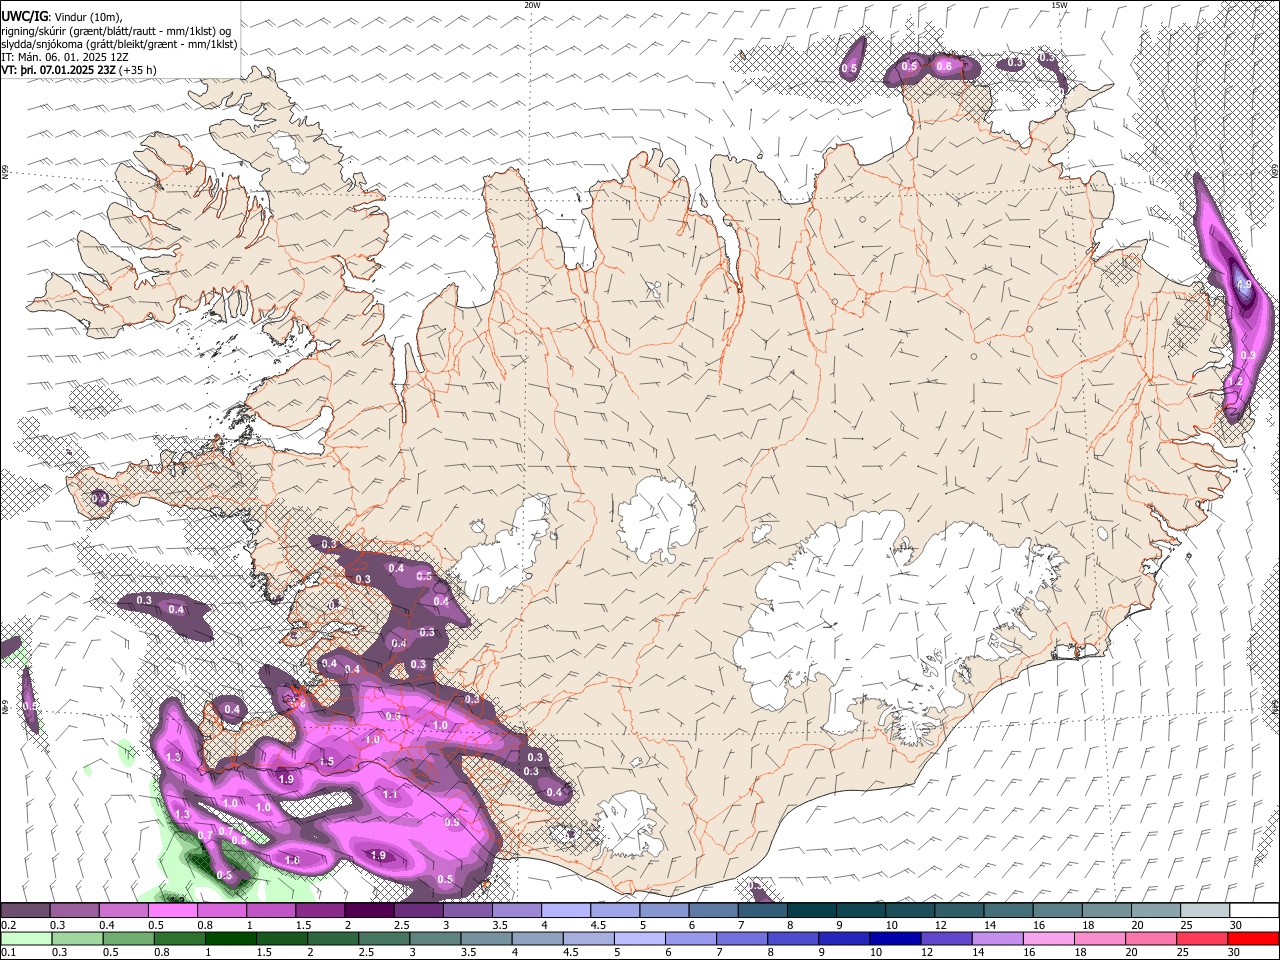Click the light pink 16–18 swatch, bottom legend row
The width and height of the screenshot is (1280, 960).
click(x=1049, y=938)
